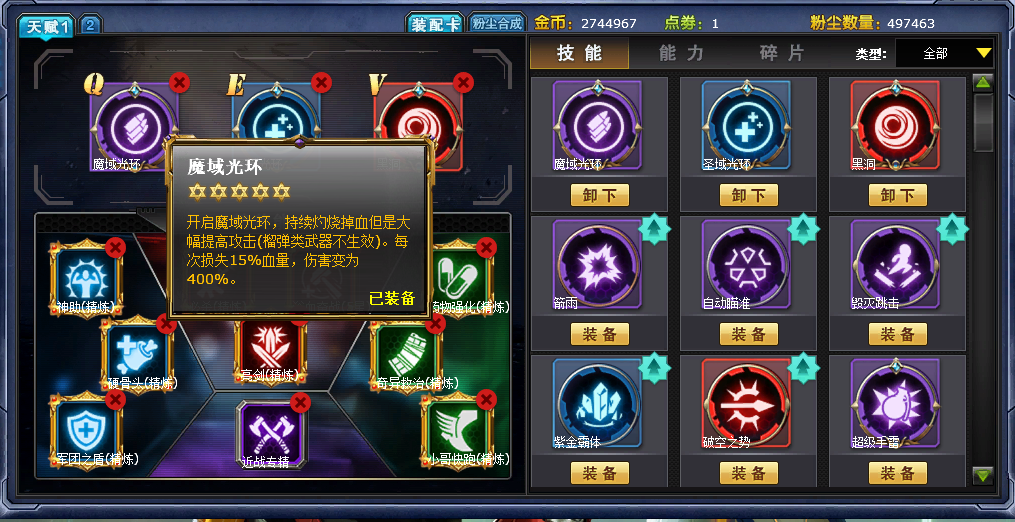Open the 类型 全部 dropdown

[944, 53]
